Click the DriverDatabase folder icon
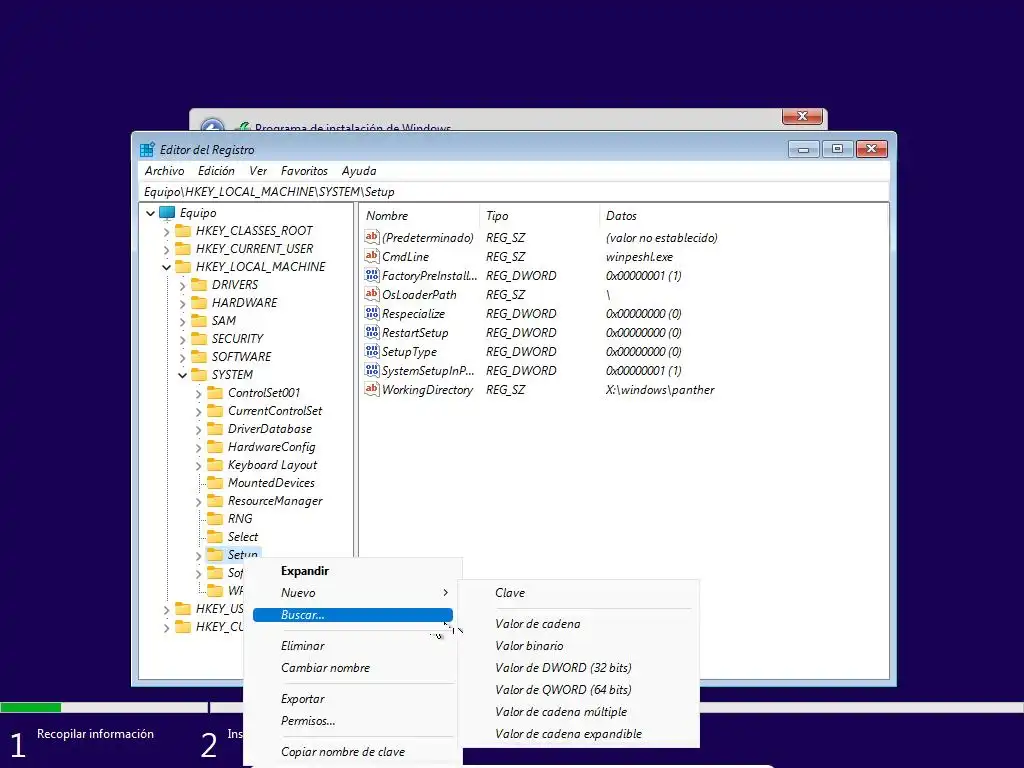Image resolution: width=1024 pixels, height=768 pixels. coord(215,428)
